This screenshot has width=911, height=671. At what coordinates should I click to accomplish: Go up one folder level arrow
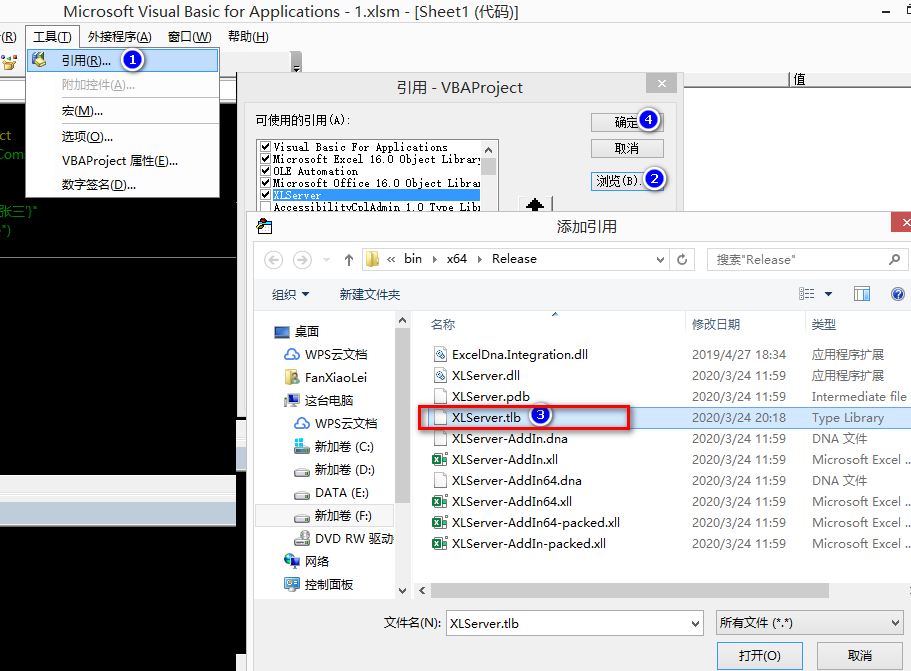pos(349,260)
